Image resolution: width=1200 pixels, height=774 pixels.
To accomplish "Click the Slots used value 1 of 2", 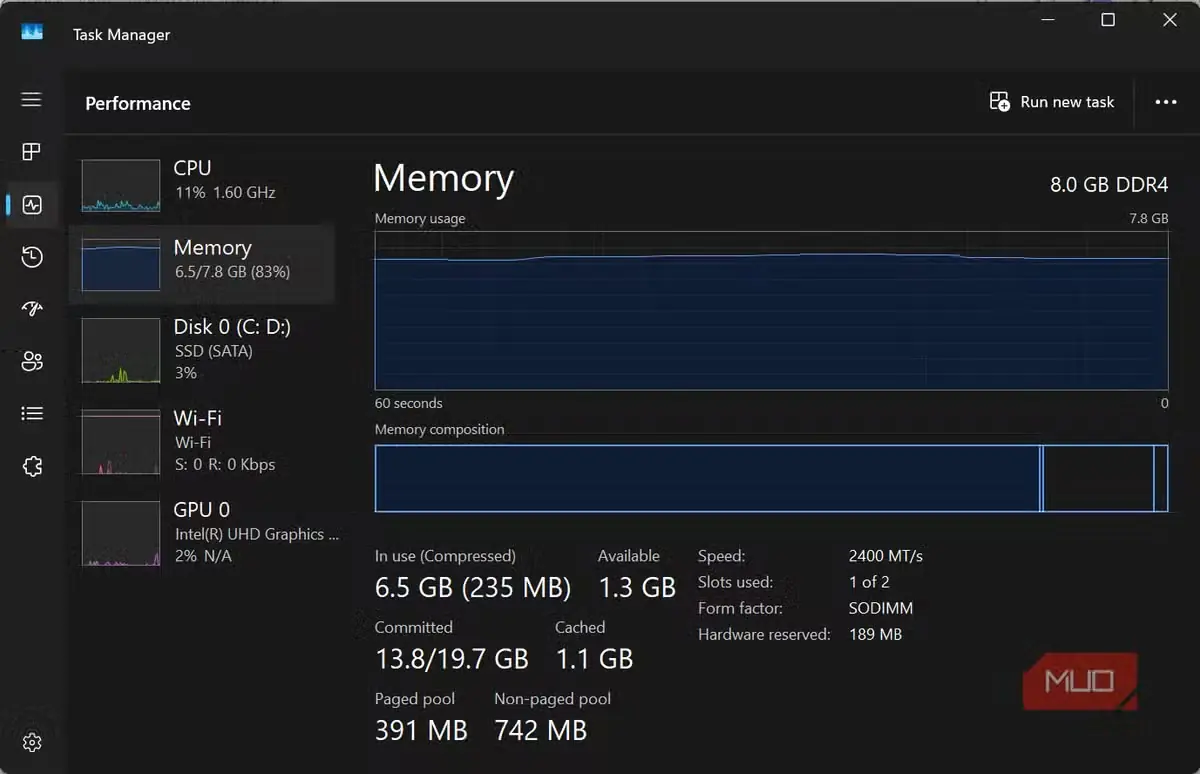I will coord(869,582).
